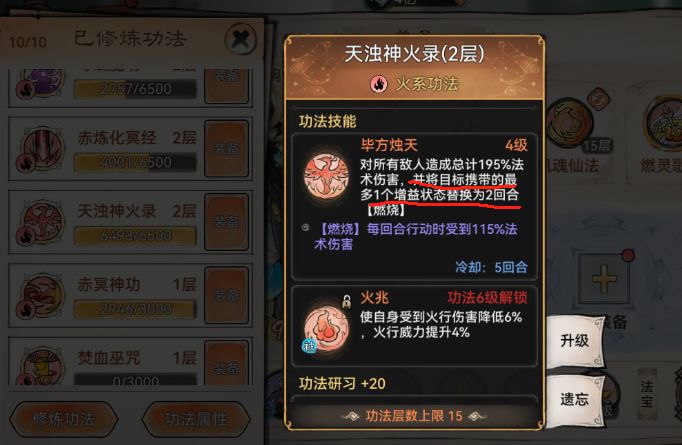Pick the 焚血巫咒 technique icon
This screenshot has height=445, width=682.
[42, 366]
